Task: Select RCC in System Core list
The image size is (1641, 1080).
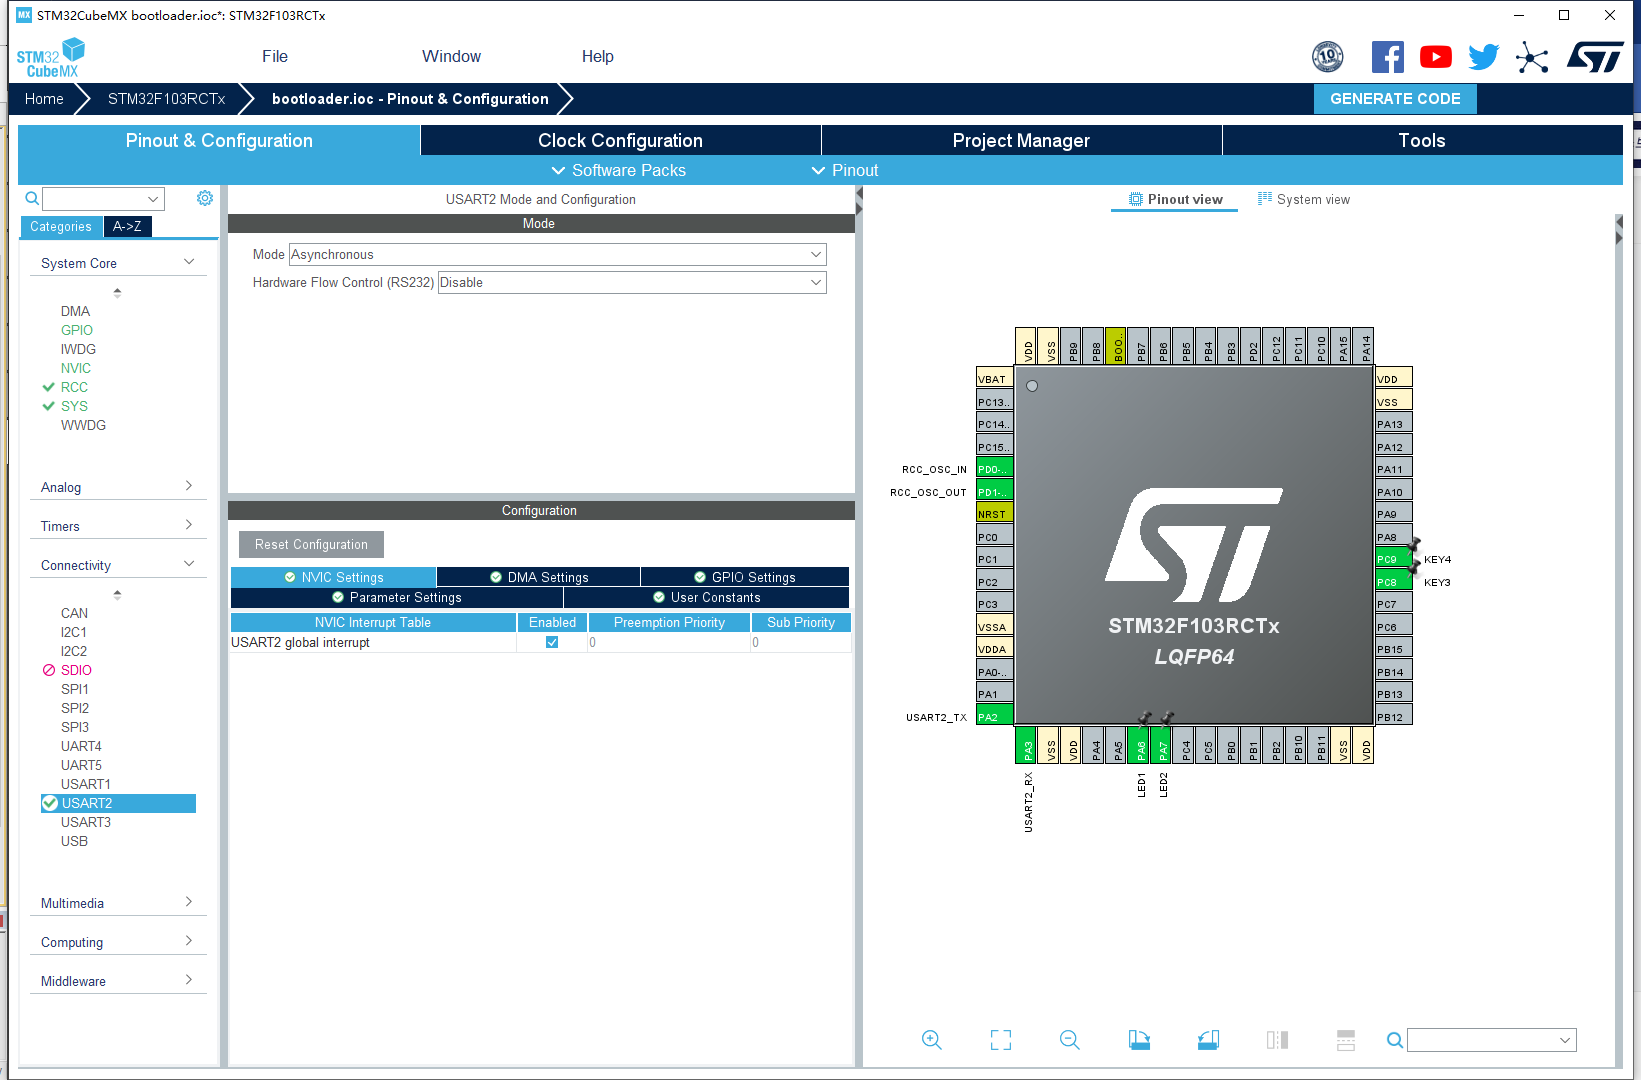Action: [x=74, y=387]
